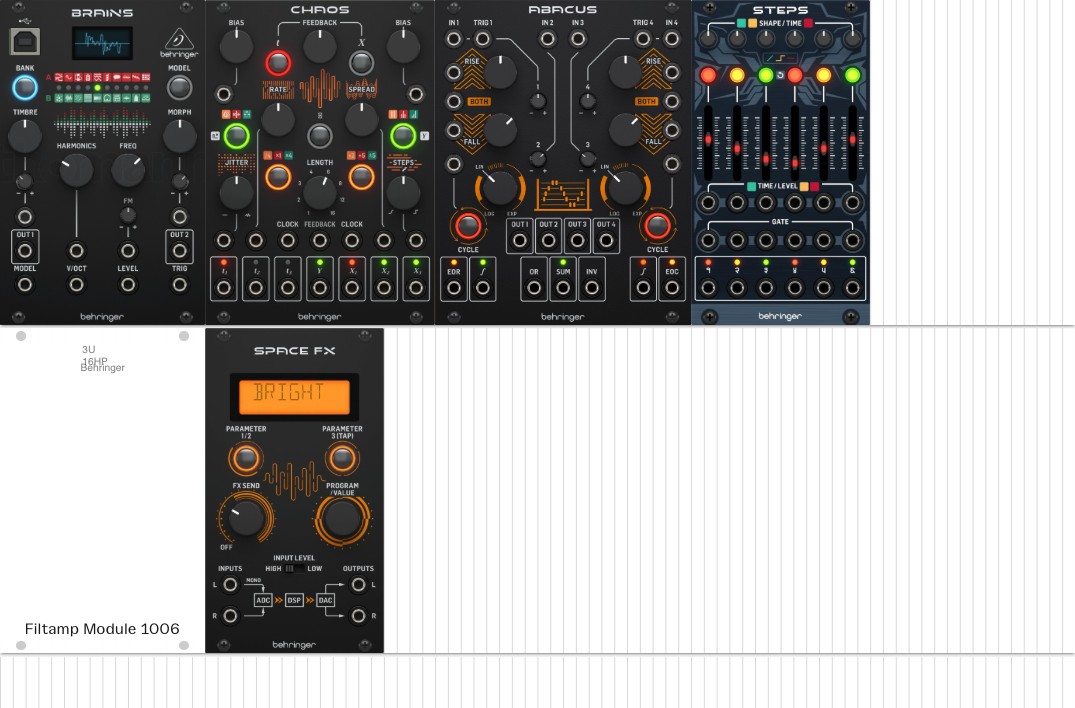
Task: Click the TRIG 1 jack on Abacus
Action: [x=483, y=39]
